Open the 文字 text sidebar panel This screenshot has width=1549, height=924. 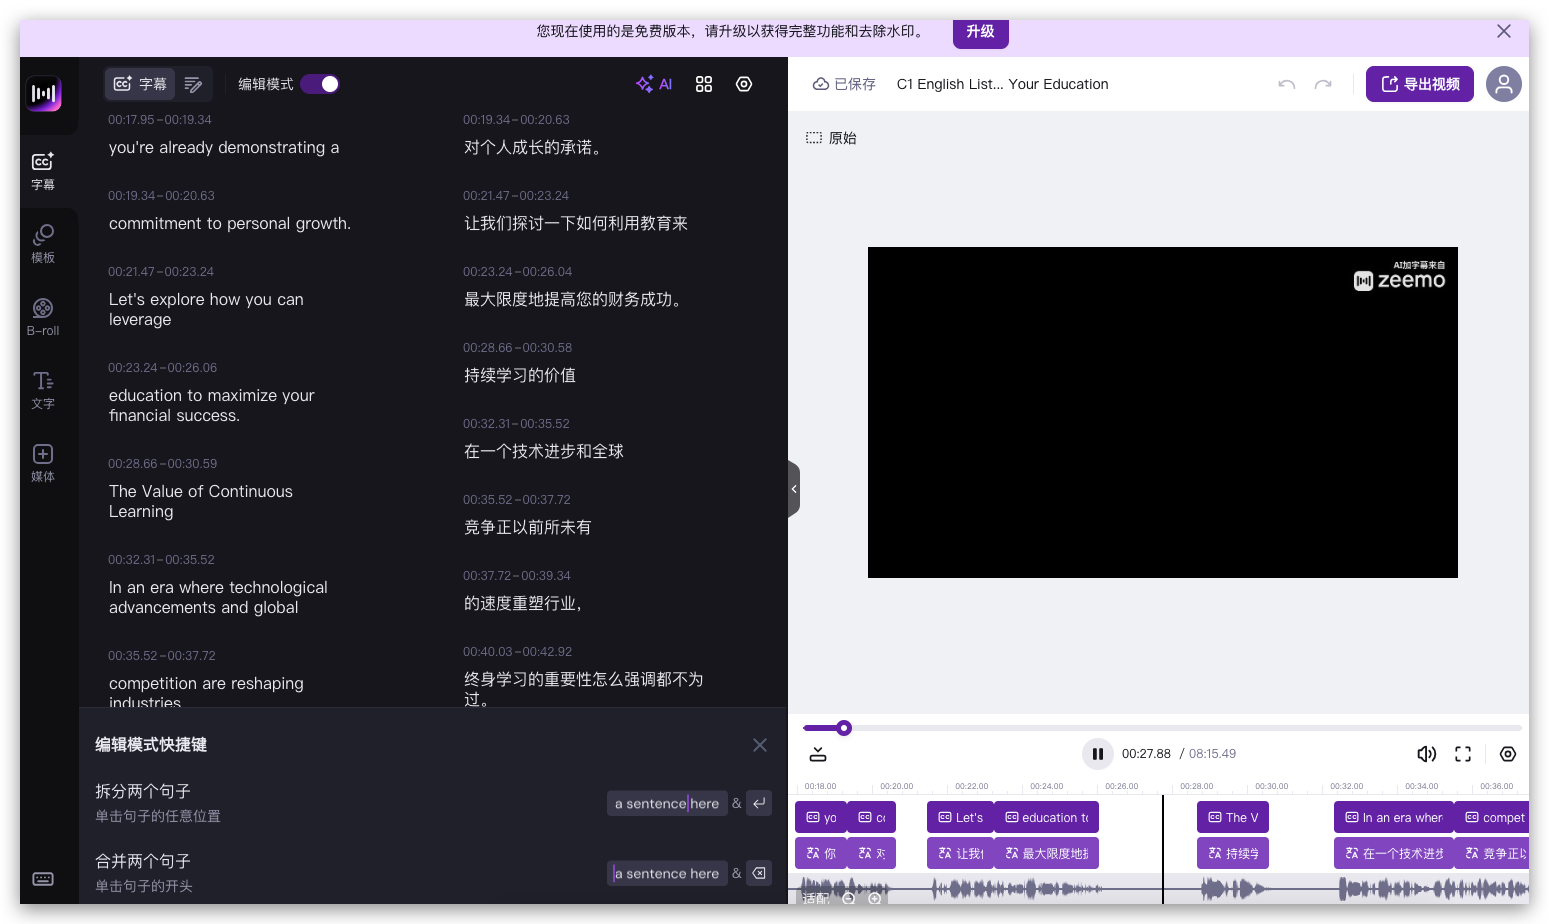(43, 391)
